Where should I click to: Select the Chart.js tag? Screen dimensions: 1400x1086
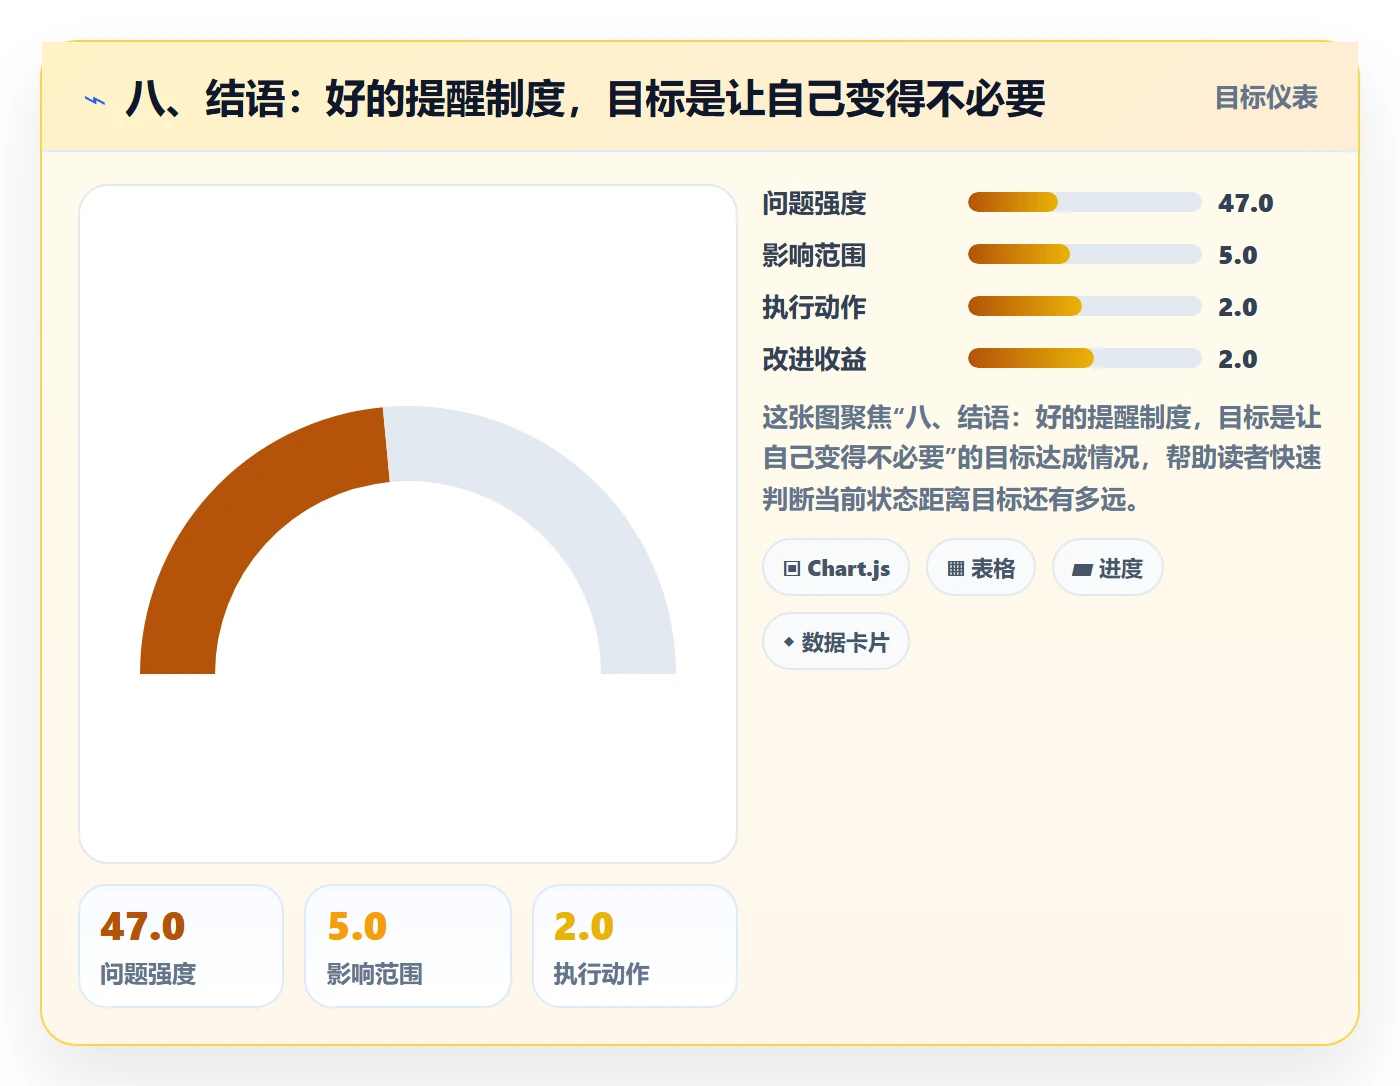click(x=836, y=568)
